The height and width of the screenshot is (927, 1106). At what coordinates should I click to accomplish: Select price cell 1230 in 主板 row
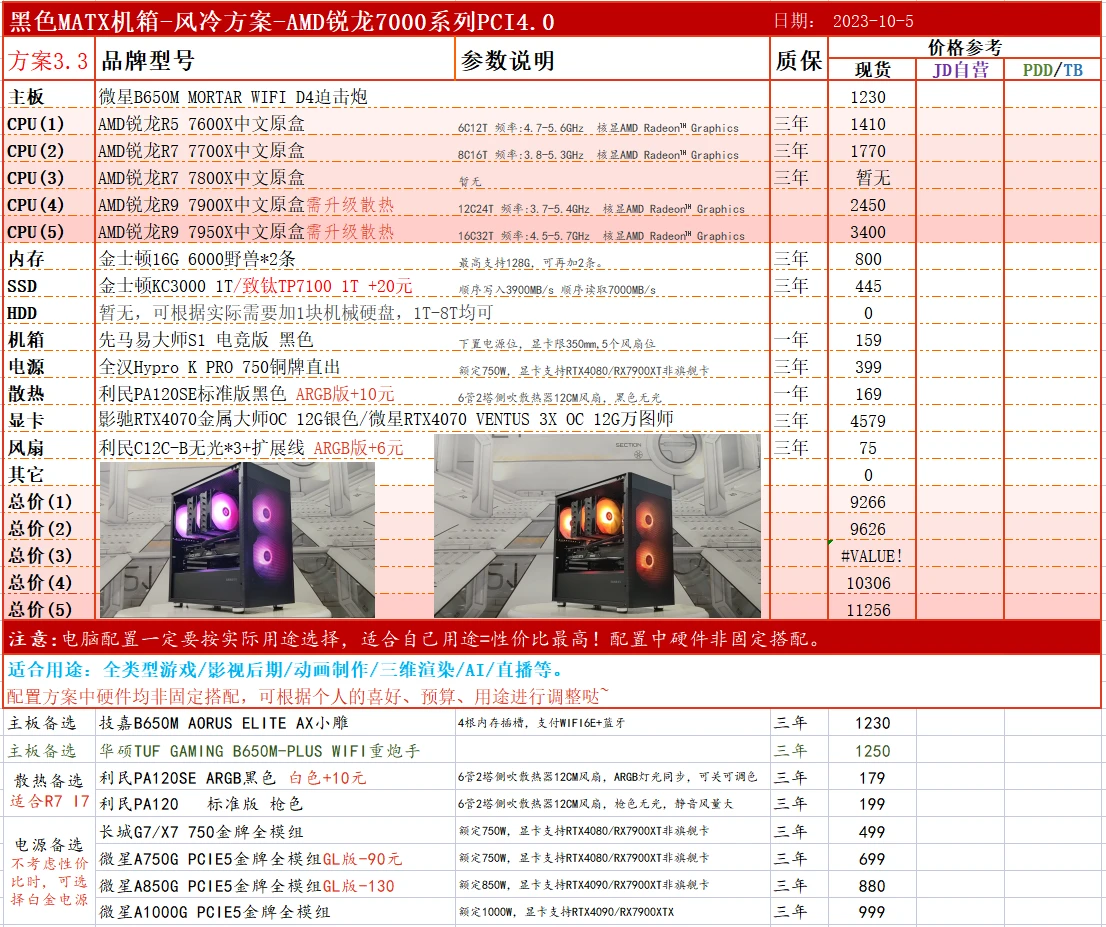coord(868,97)
